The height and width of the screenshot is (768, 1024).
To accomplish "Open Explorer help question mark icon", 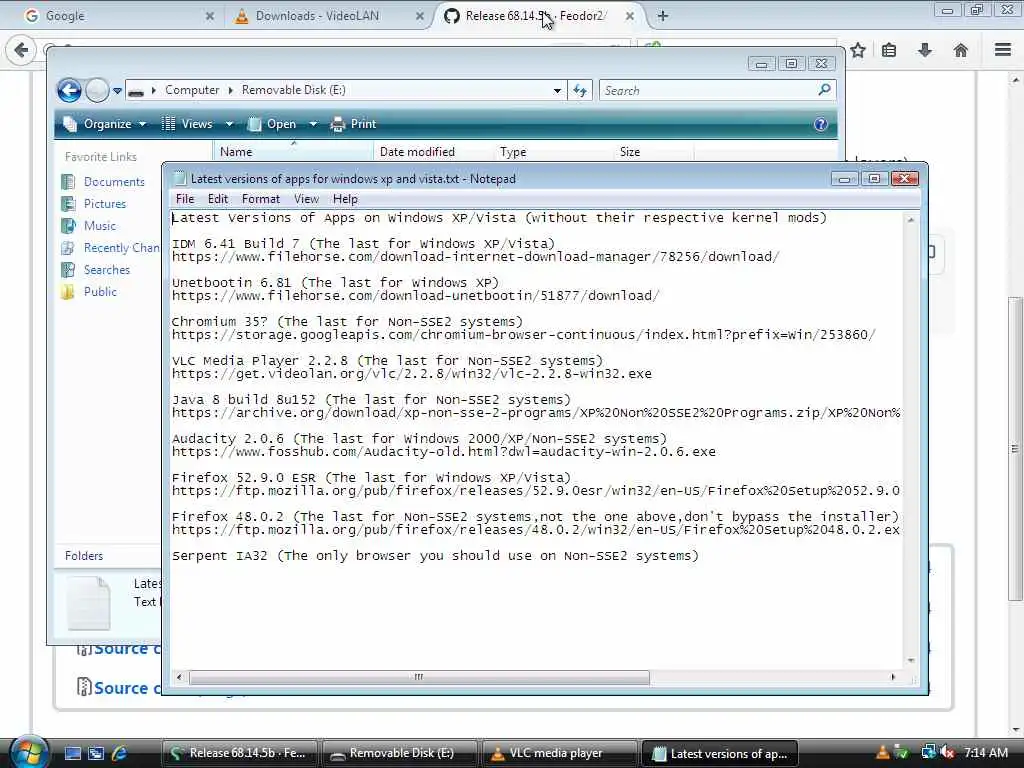I will pos(821,124).
